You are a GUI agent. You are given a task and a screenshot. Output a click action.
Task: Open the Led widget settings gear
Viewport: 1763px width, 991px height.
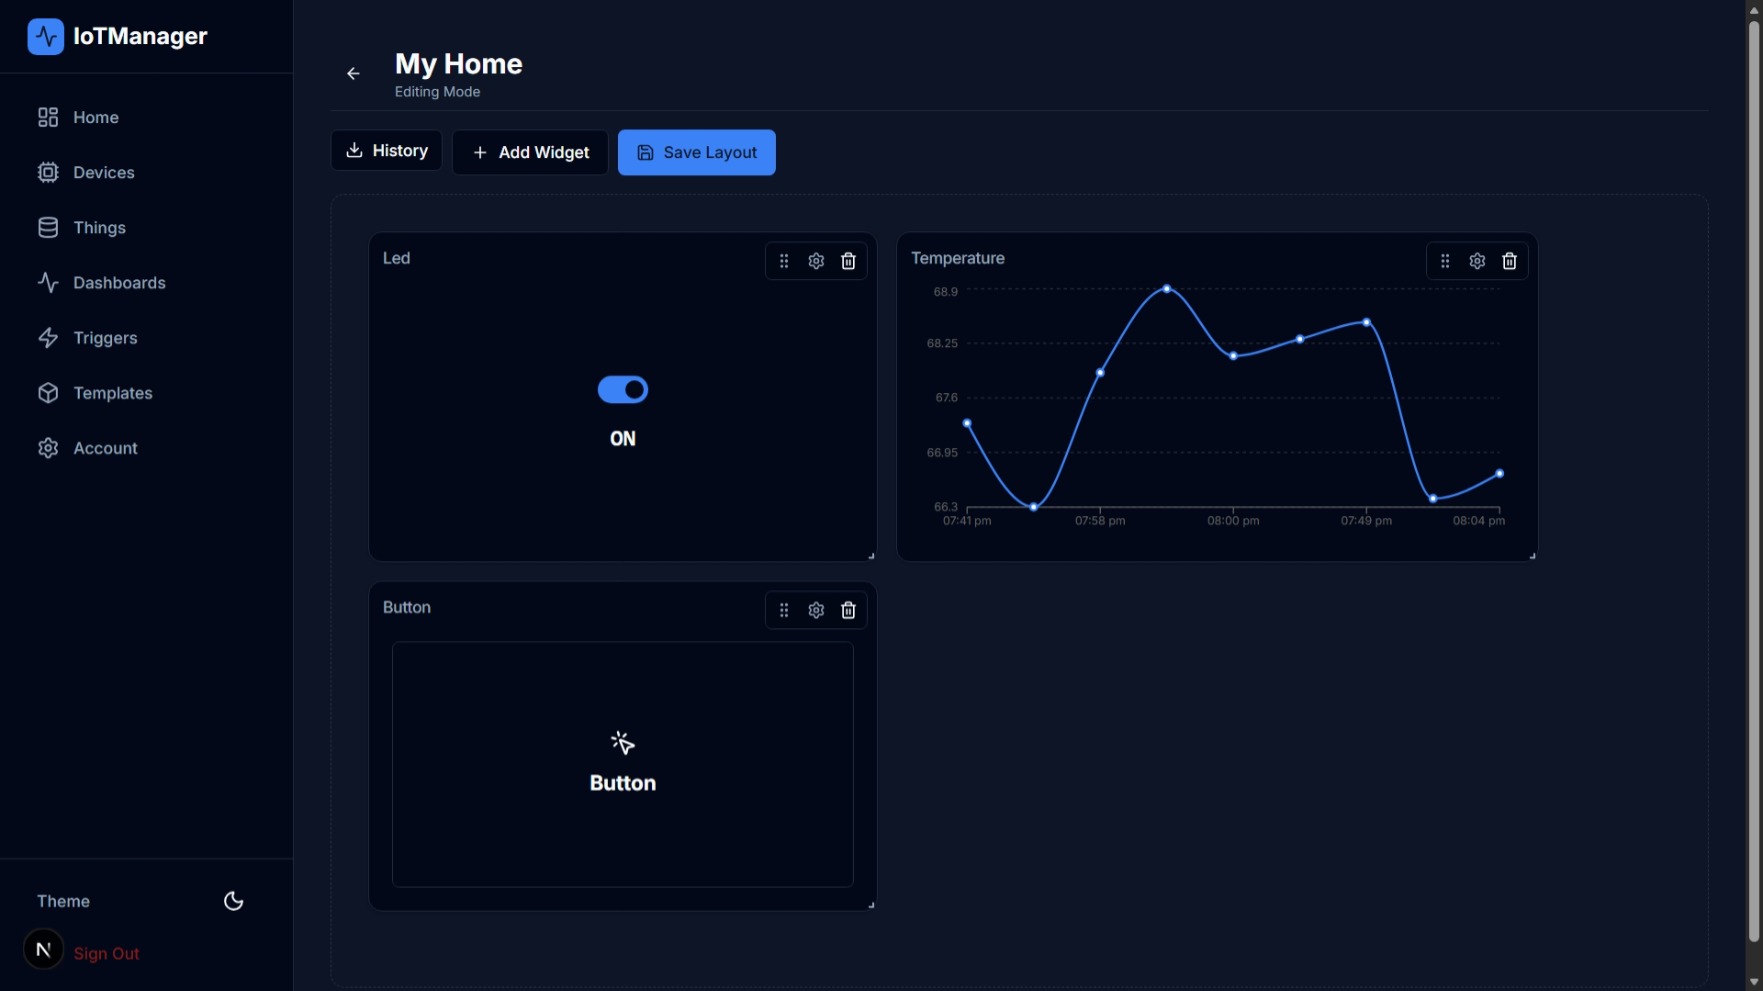816,260
